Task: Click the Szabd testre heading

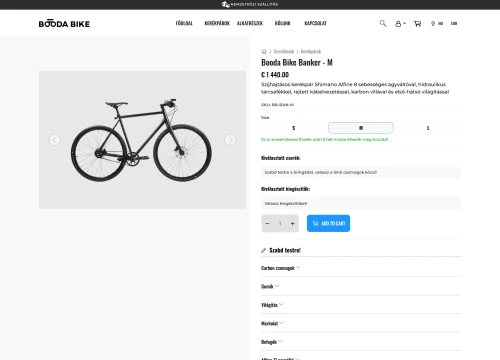Action: click(285, 250)
